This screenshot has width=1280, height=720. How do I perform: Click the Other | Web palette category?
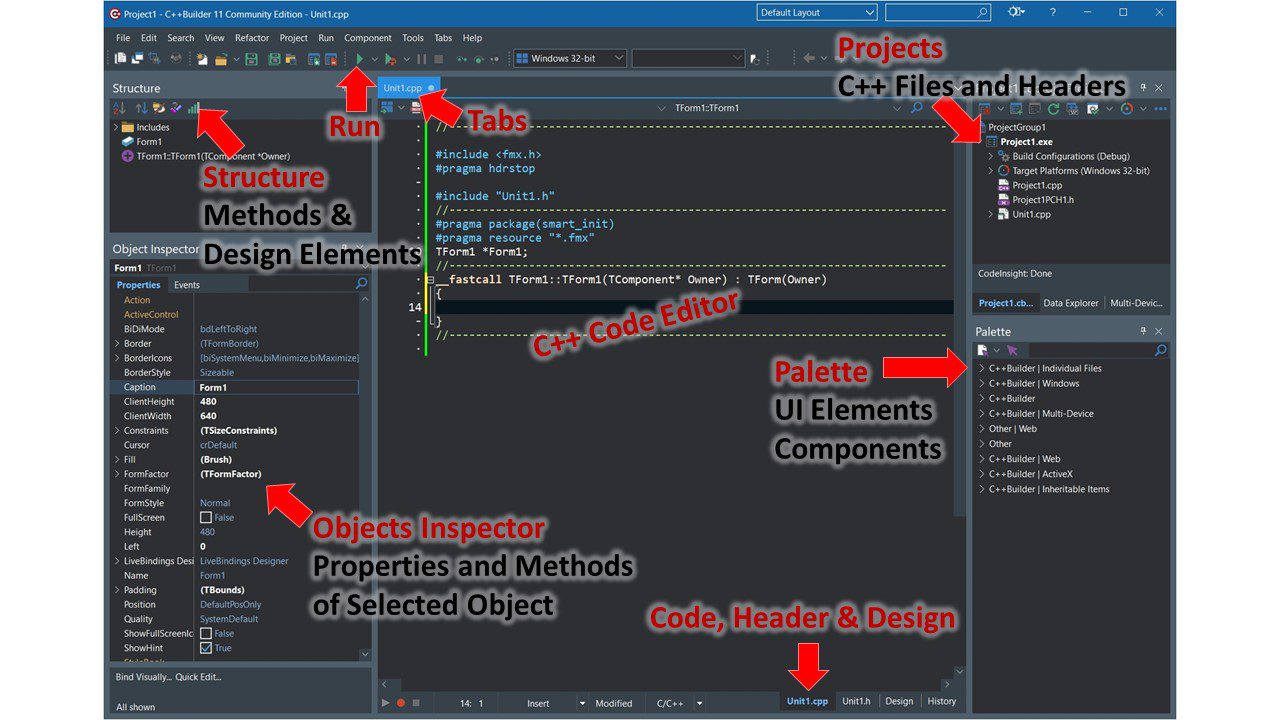point(1013,428)
